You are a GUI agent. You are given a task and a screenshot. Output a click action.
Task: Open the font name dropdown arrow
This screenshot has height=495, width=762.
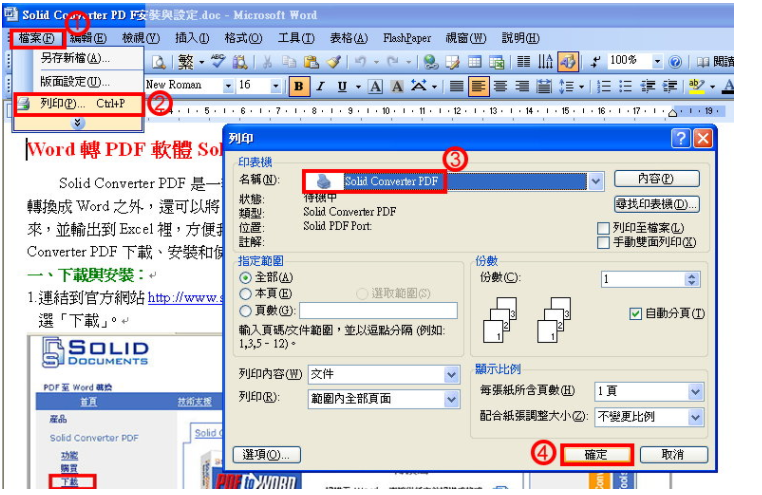click(228, 86)
